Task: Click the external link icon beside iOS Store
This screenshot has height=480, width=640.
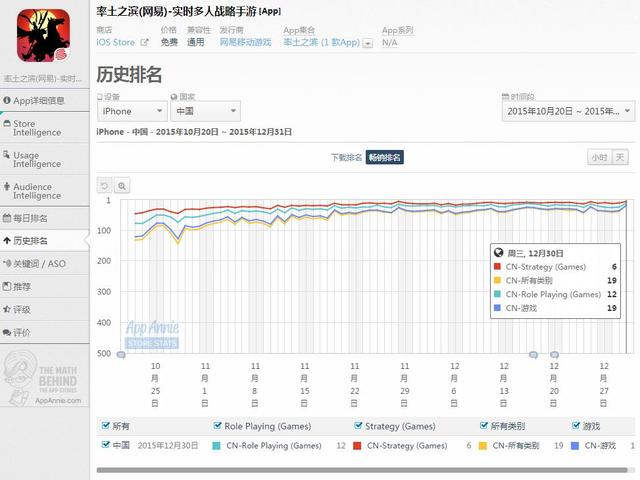Action: coord(144,42)
